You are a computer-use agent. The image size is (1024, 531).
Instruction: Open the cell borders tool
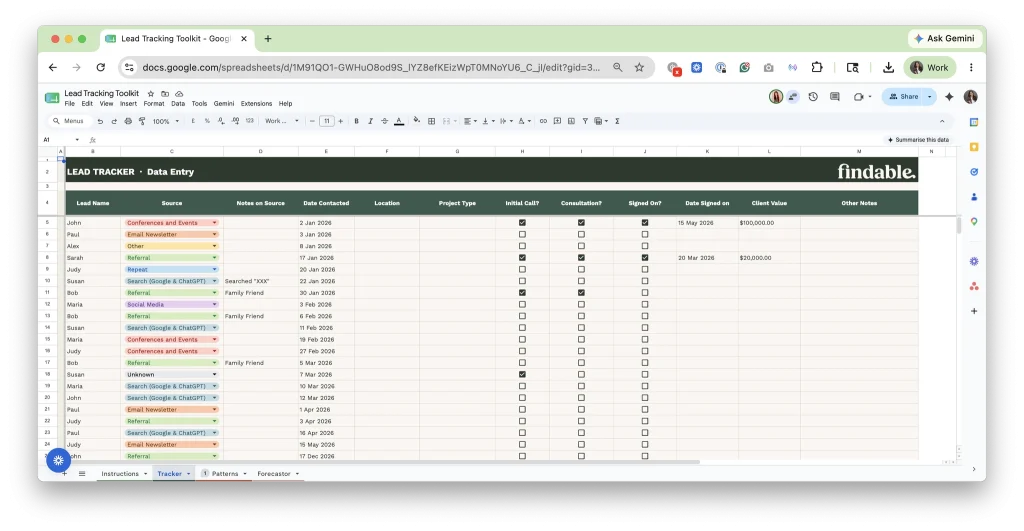[431, 121]
